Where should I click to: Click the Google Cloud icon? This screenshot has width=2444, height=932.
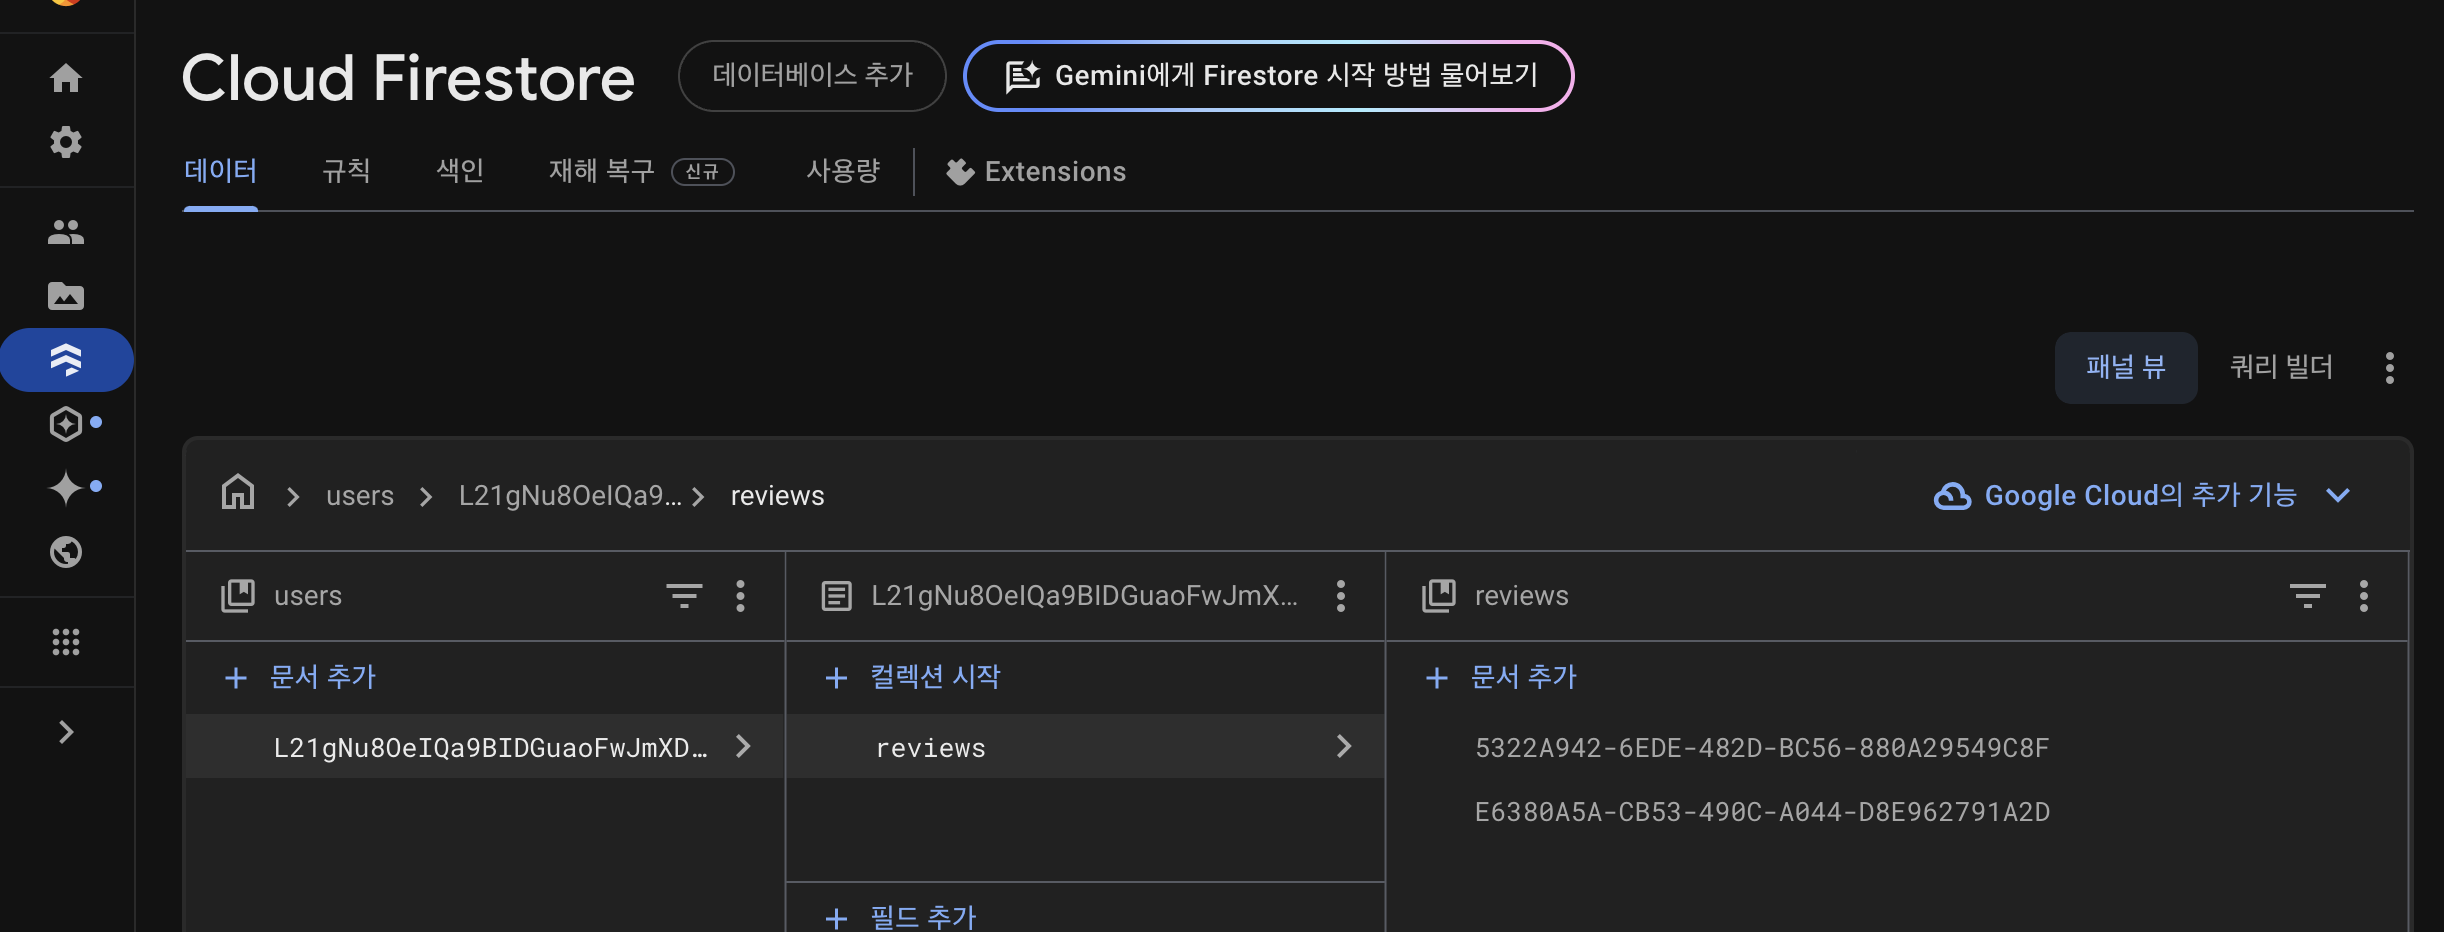pos(1952,496)
